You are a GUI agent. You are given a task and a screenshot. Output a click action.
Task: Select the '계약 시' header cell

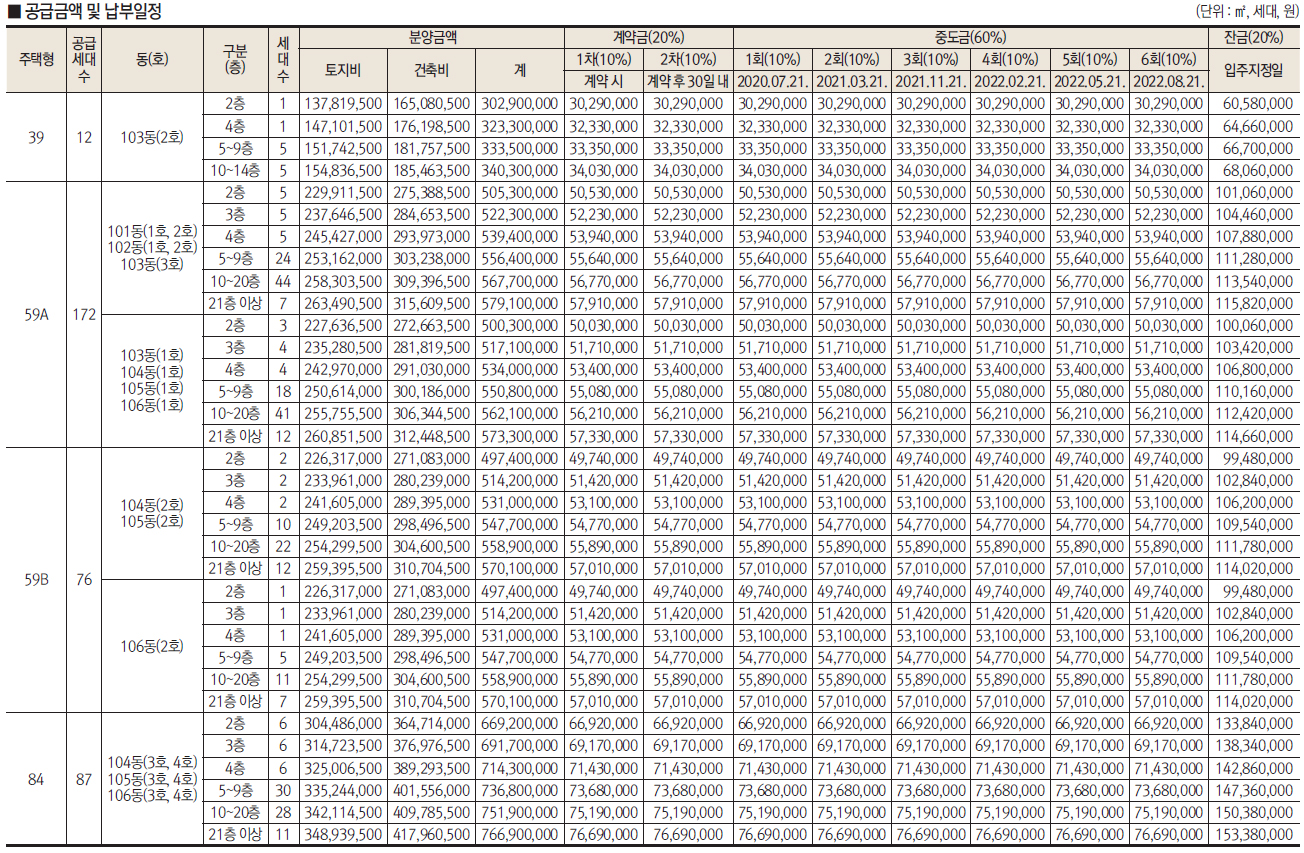point(603,81)
